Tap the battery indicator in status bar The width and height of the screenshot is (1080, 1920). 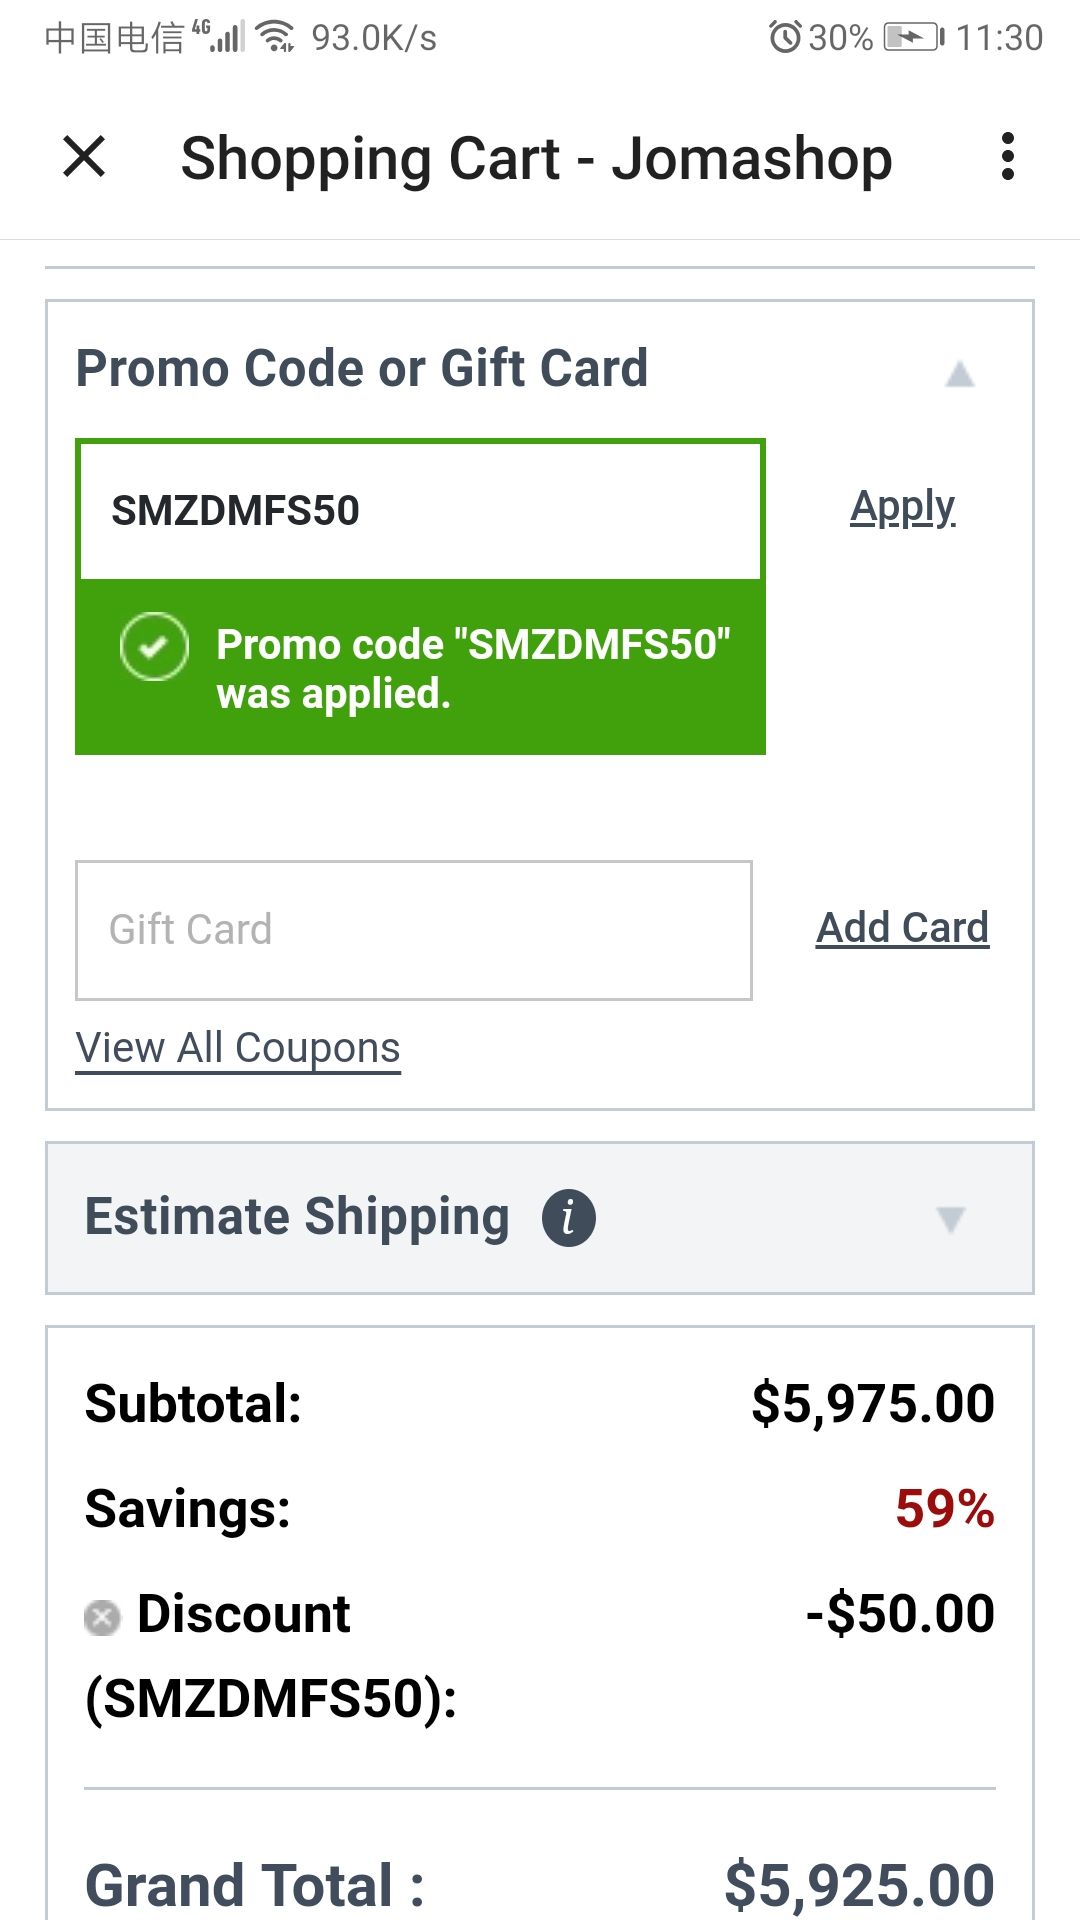(914, 38)
